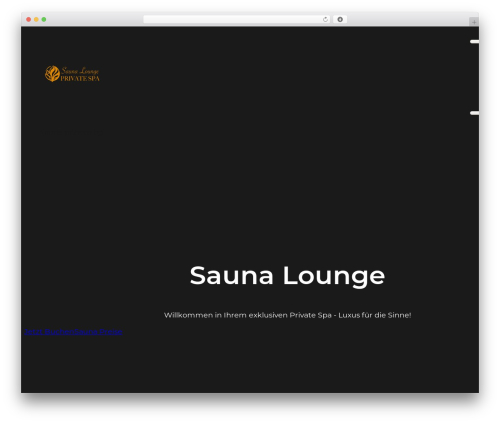Click the 'Willkommen in Ihrem exklusiven Private Spa' tagline
Screen dimensions: 500x423
point(287,315)
